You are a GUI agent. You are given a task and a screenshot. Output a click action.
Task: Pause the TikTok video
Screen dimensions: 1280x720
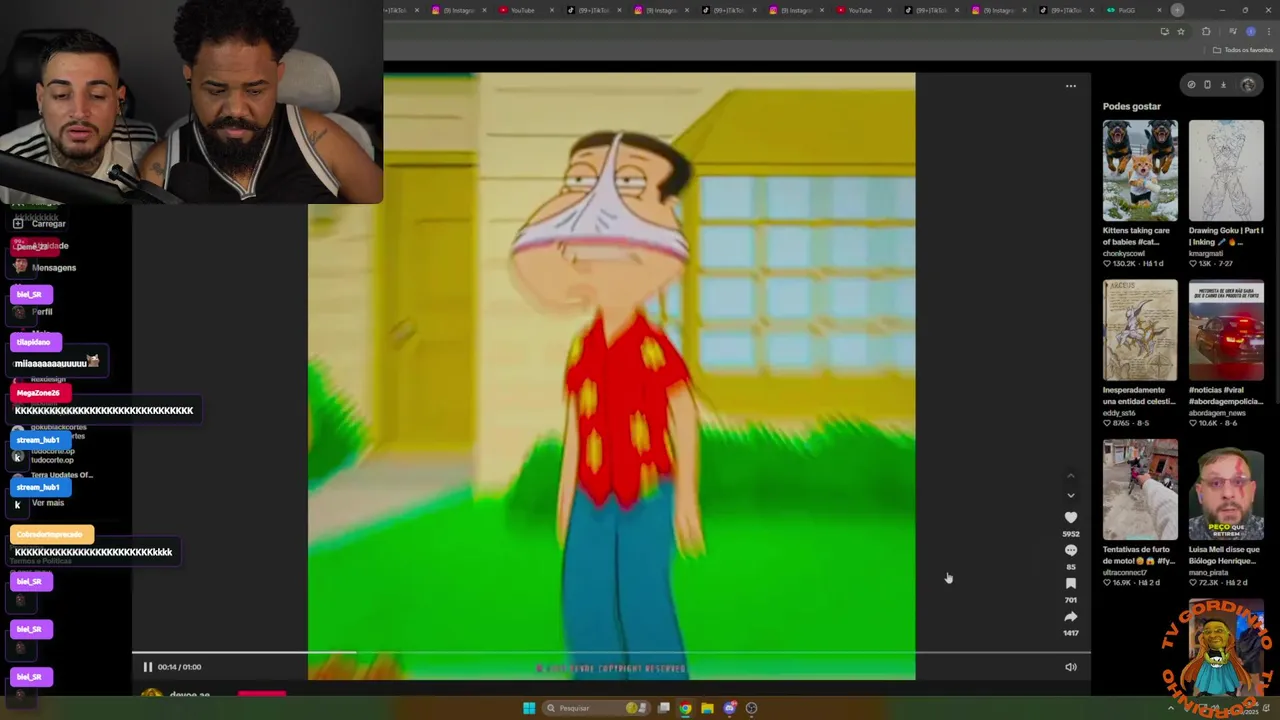(x=147, y=667)
